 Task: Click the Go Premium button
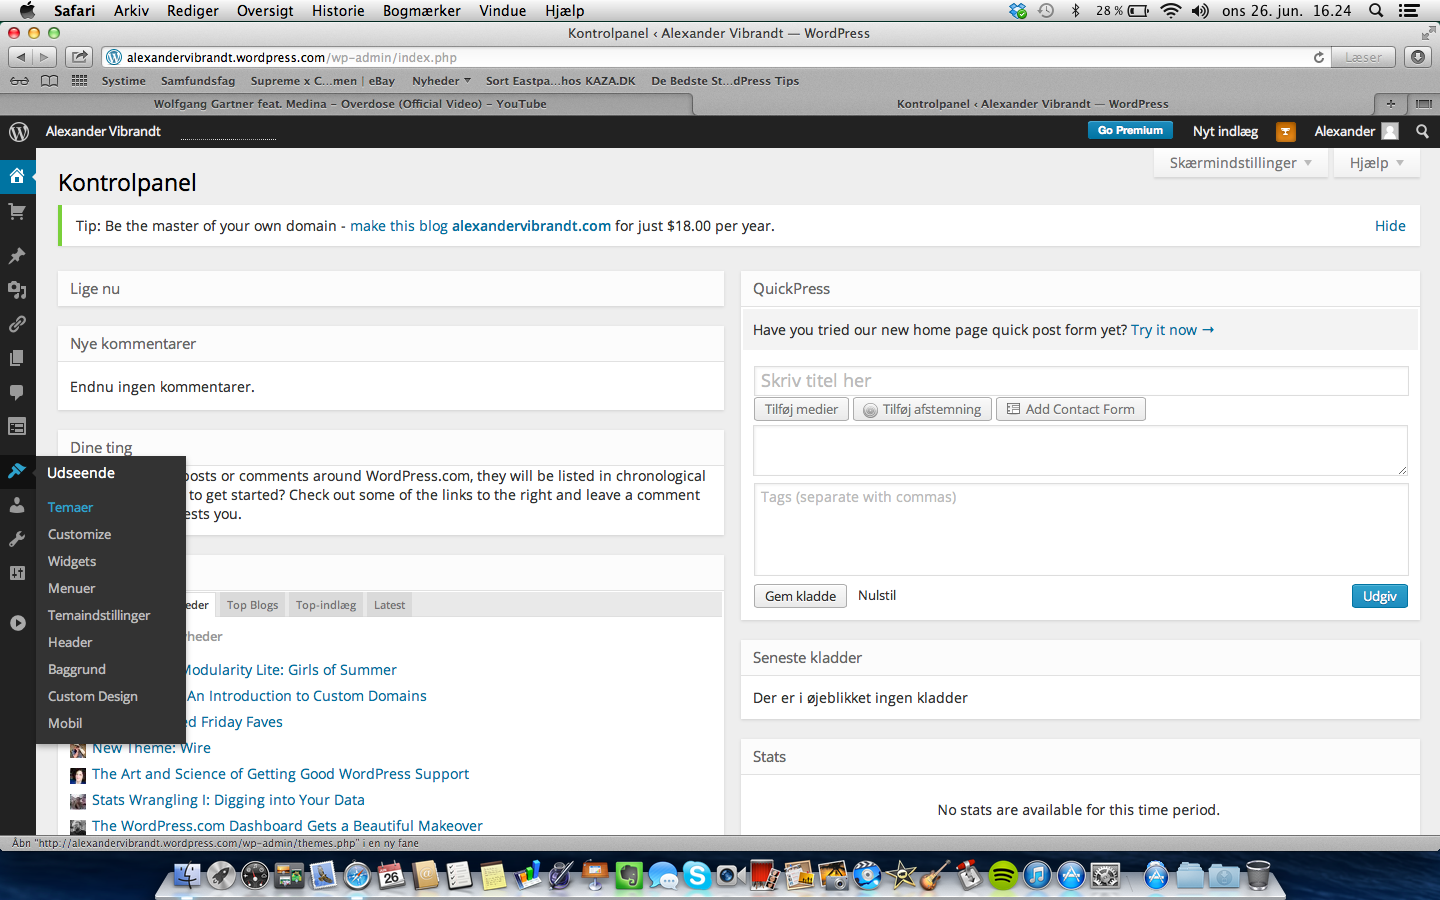click(1130, 130)
